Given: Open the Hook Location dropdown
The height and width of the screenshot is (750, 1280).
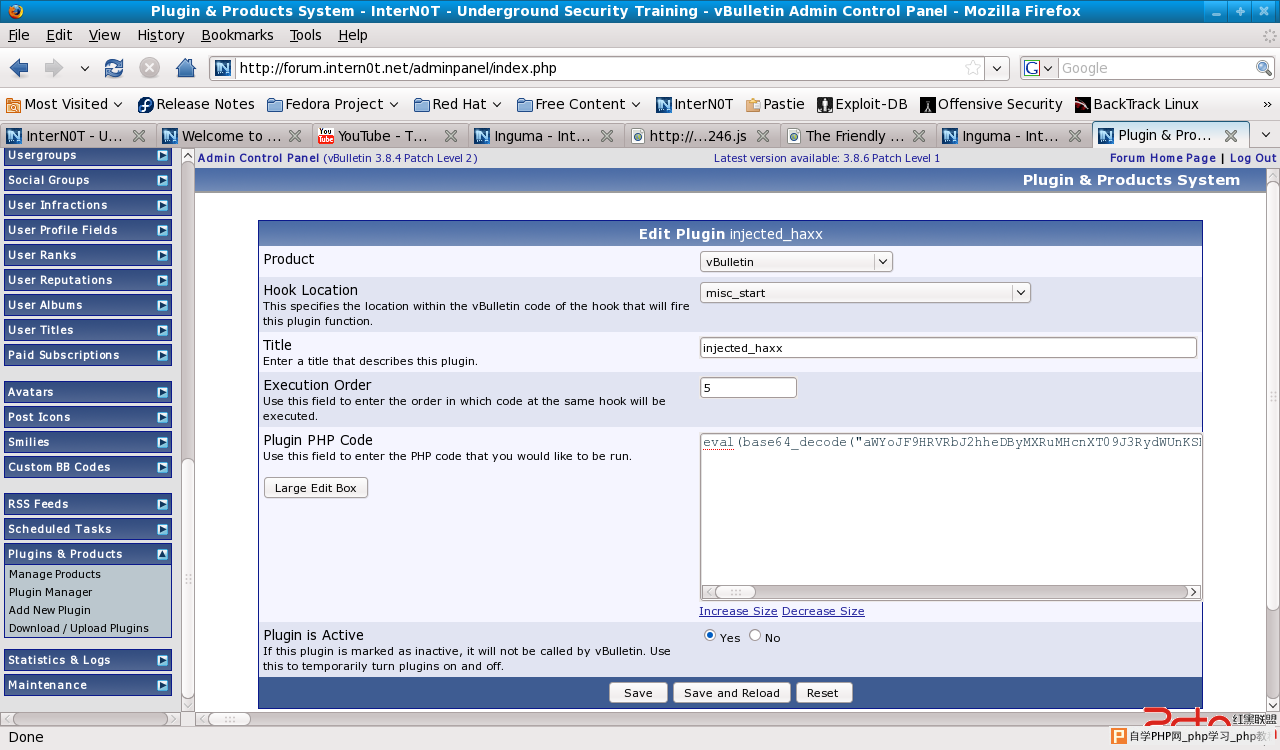Looking at the screenshot, I should coord(865,293).
